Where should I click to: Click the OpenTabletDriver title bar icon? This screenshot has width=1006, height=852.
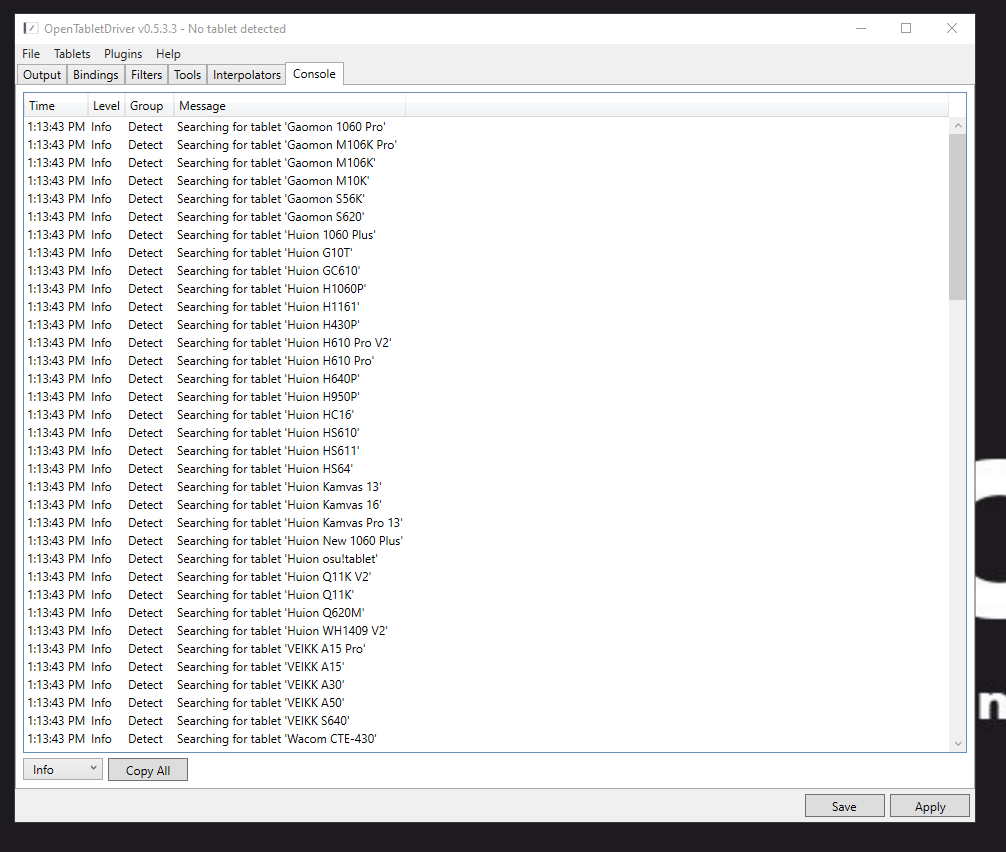(x=29, y=28)
